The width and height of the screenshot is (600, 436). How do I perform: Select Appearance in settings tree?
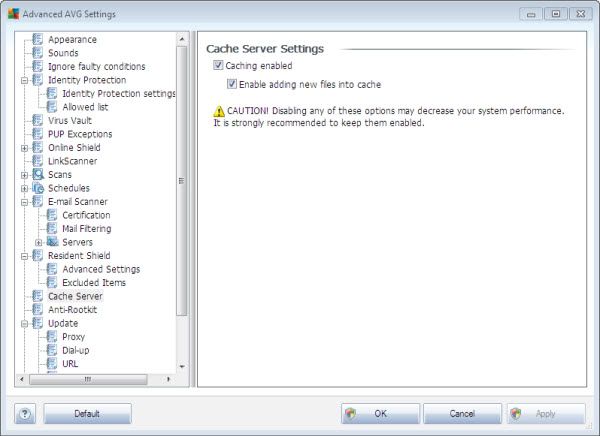pos(72,39)
